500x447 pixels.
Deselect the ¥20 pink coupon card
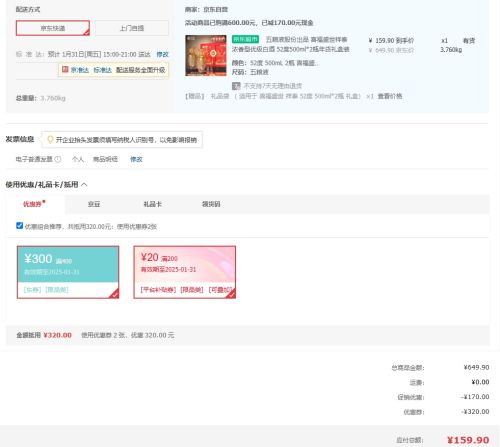[185, 272]
